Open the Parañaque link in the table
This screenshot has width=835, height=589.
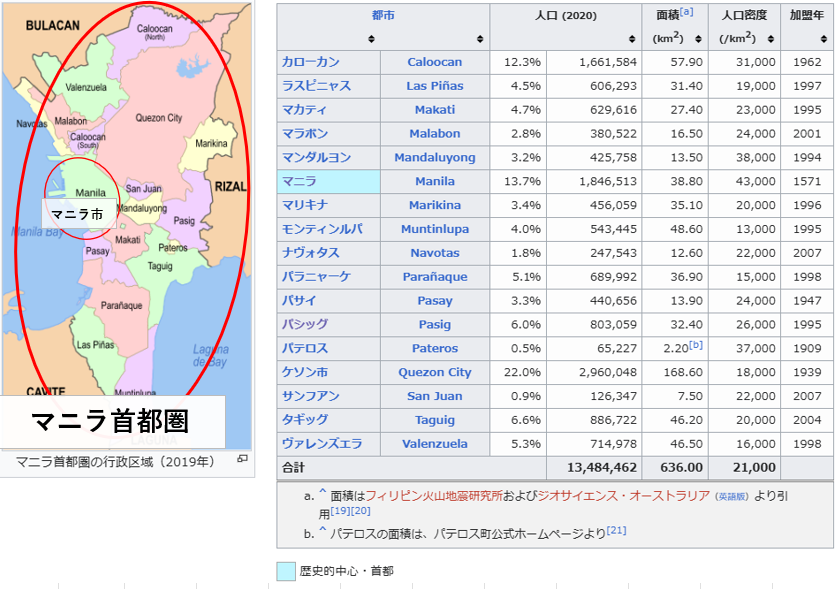tap(435, 277)
